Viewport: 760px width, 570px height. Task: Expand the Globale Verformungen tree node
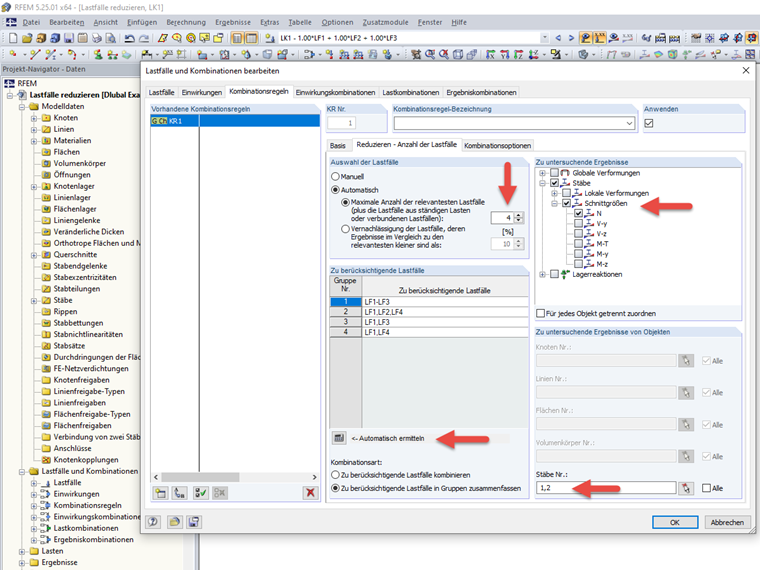point(542,173)
